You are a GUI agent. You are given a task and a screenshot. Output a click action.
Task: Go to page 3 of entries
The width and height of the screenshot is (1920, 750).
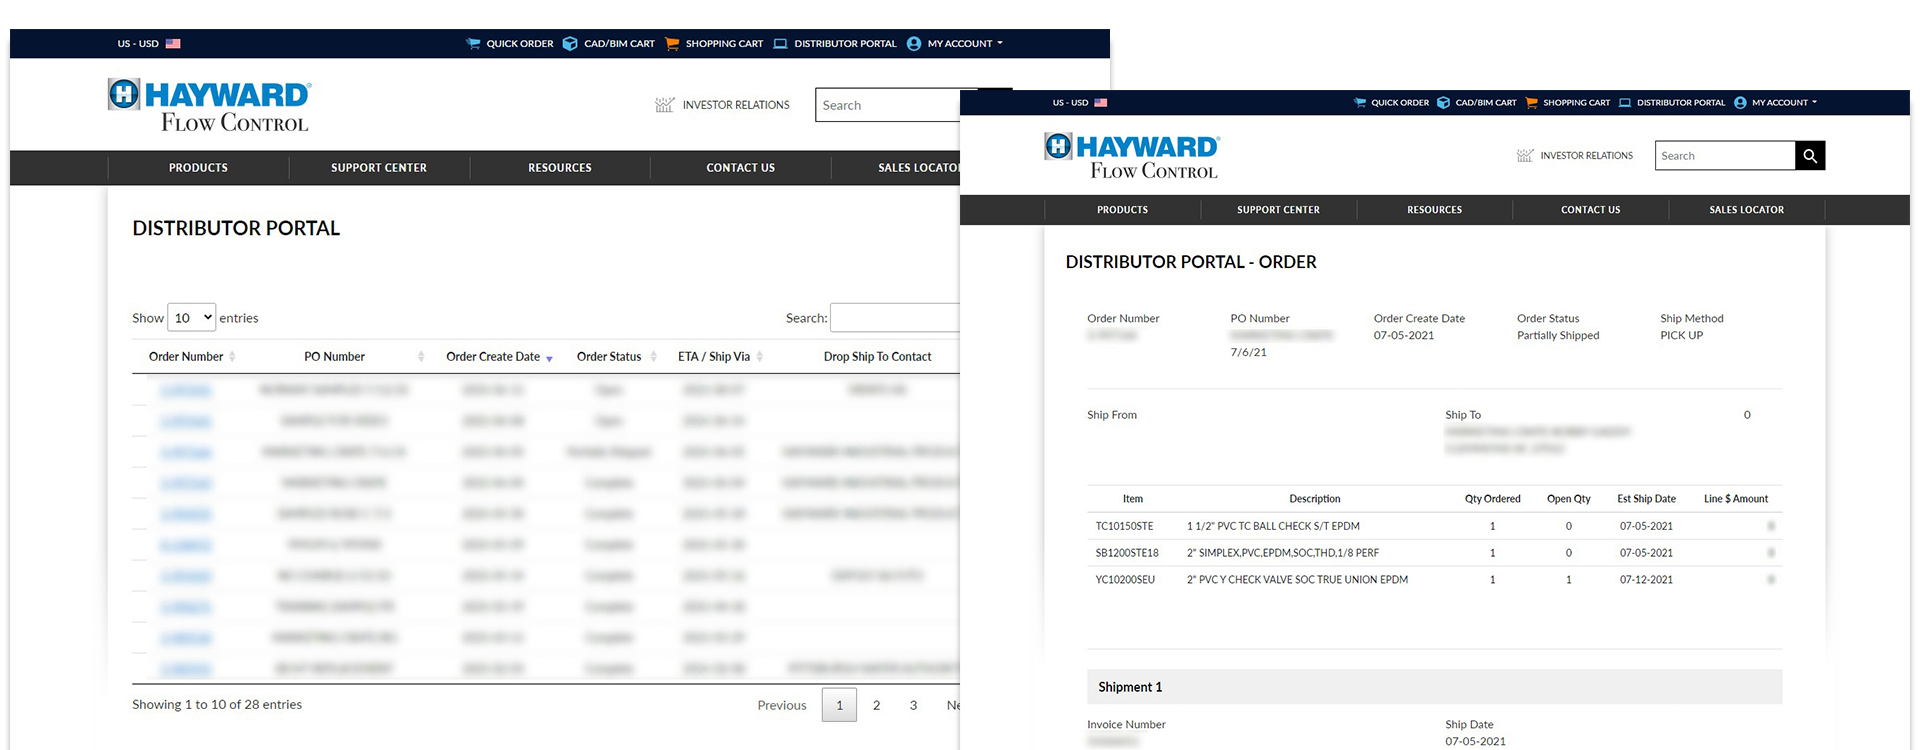913,705
